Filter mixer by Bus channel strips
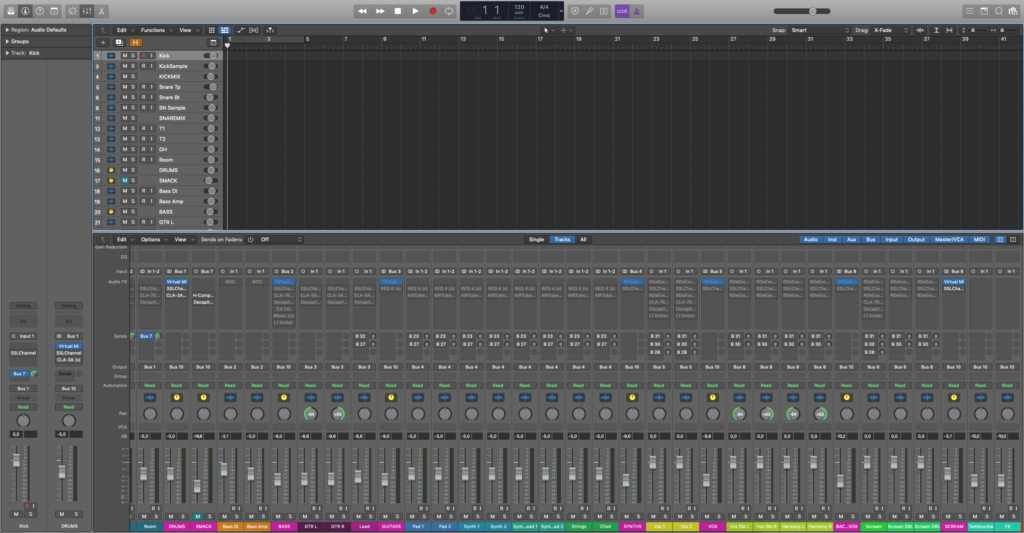The width and height of the screenshot is (1024, 533). pyautogui.click(x=871, y=239)
